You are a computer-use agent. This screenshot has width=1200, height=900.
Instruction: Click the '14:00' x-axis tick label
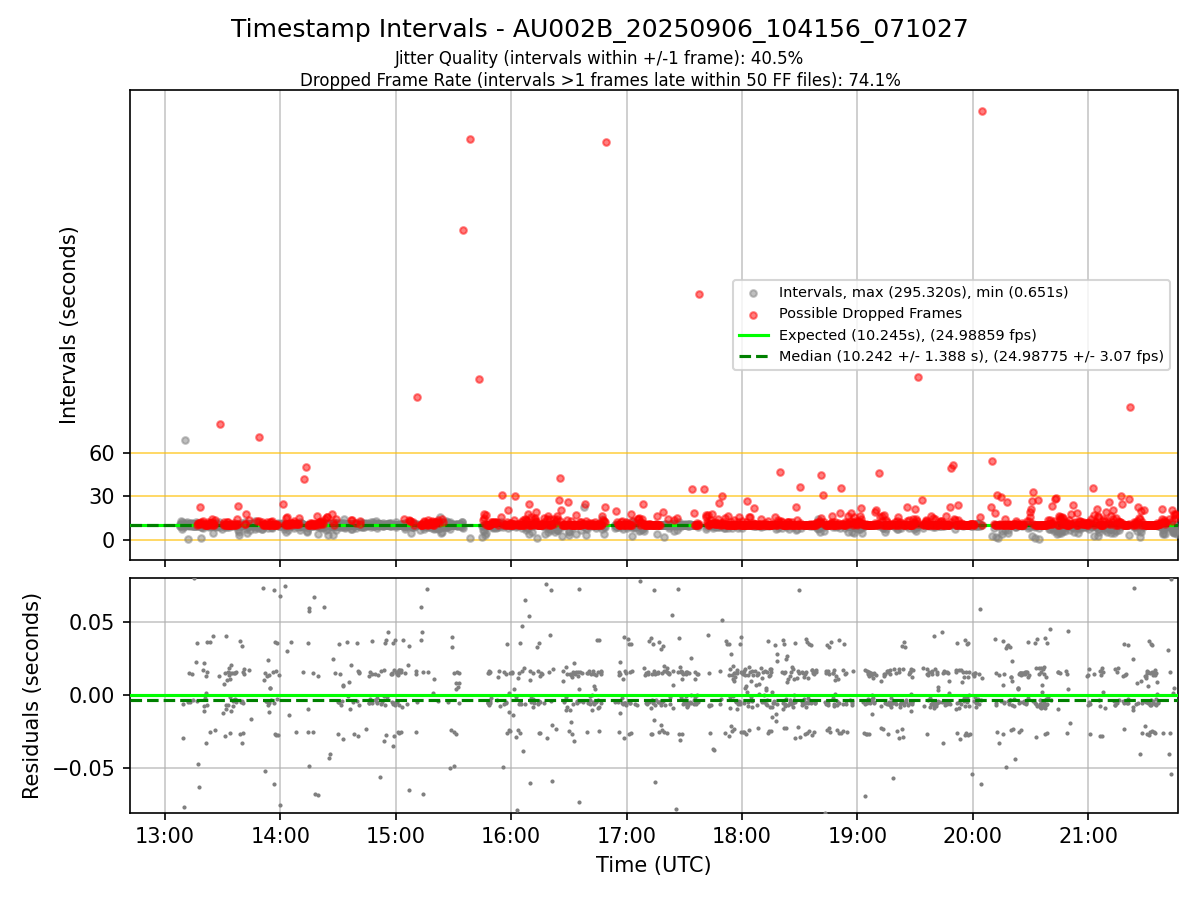pyautogui.click(x=280, y=835)
